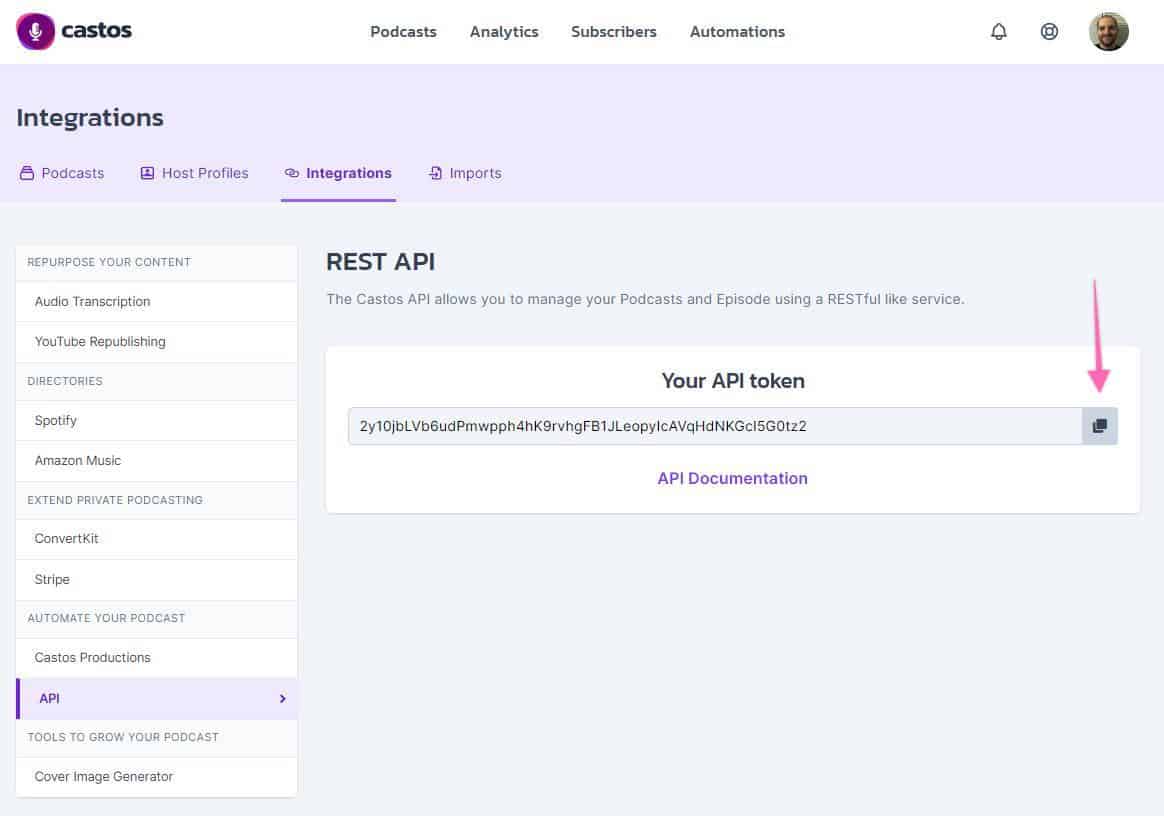Open the API Documentation link
This screenshot has width=1164, height=816.
732,478
